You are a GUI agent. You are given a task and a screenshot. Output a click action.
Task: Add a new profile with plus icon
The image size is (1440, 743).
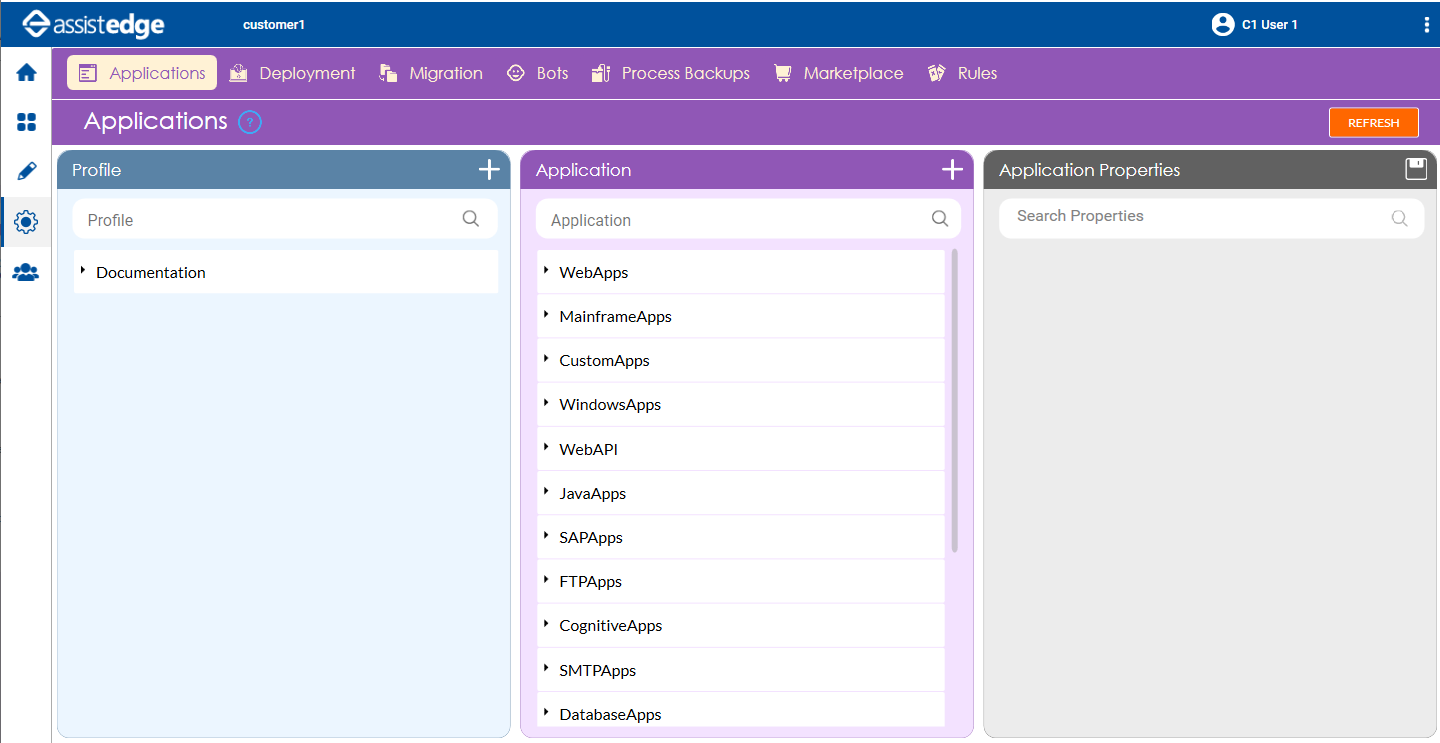coord(489,170)
